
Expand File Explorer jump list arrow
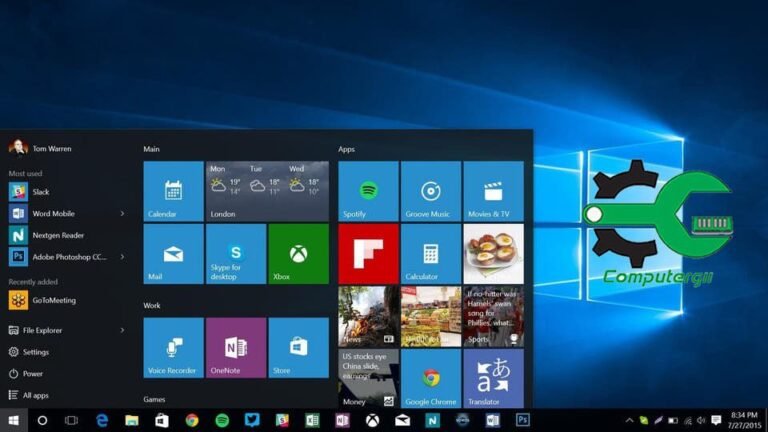click(122, 330)
